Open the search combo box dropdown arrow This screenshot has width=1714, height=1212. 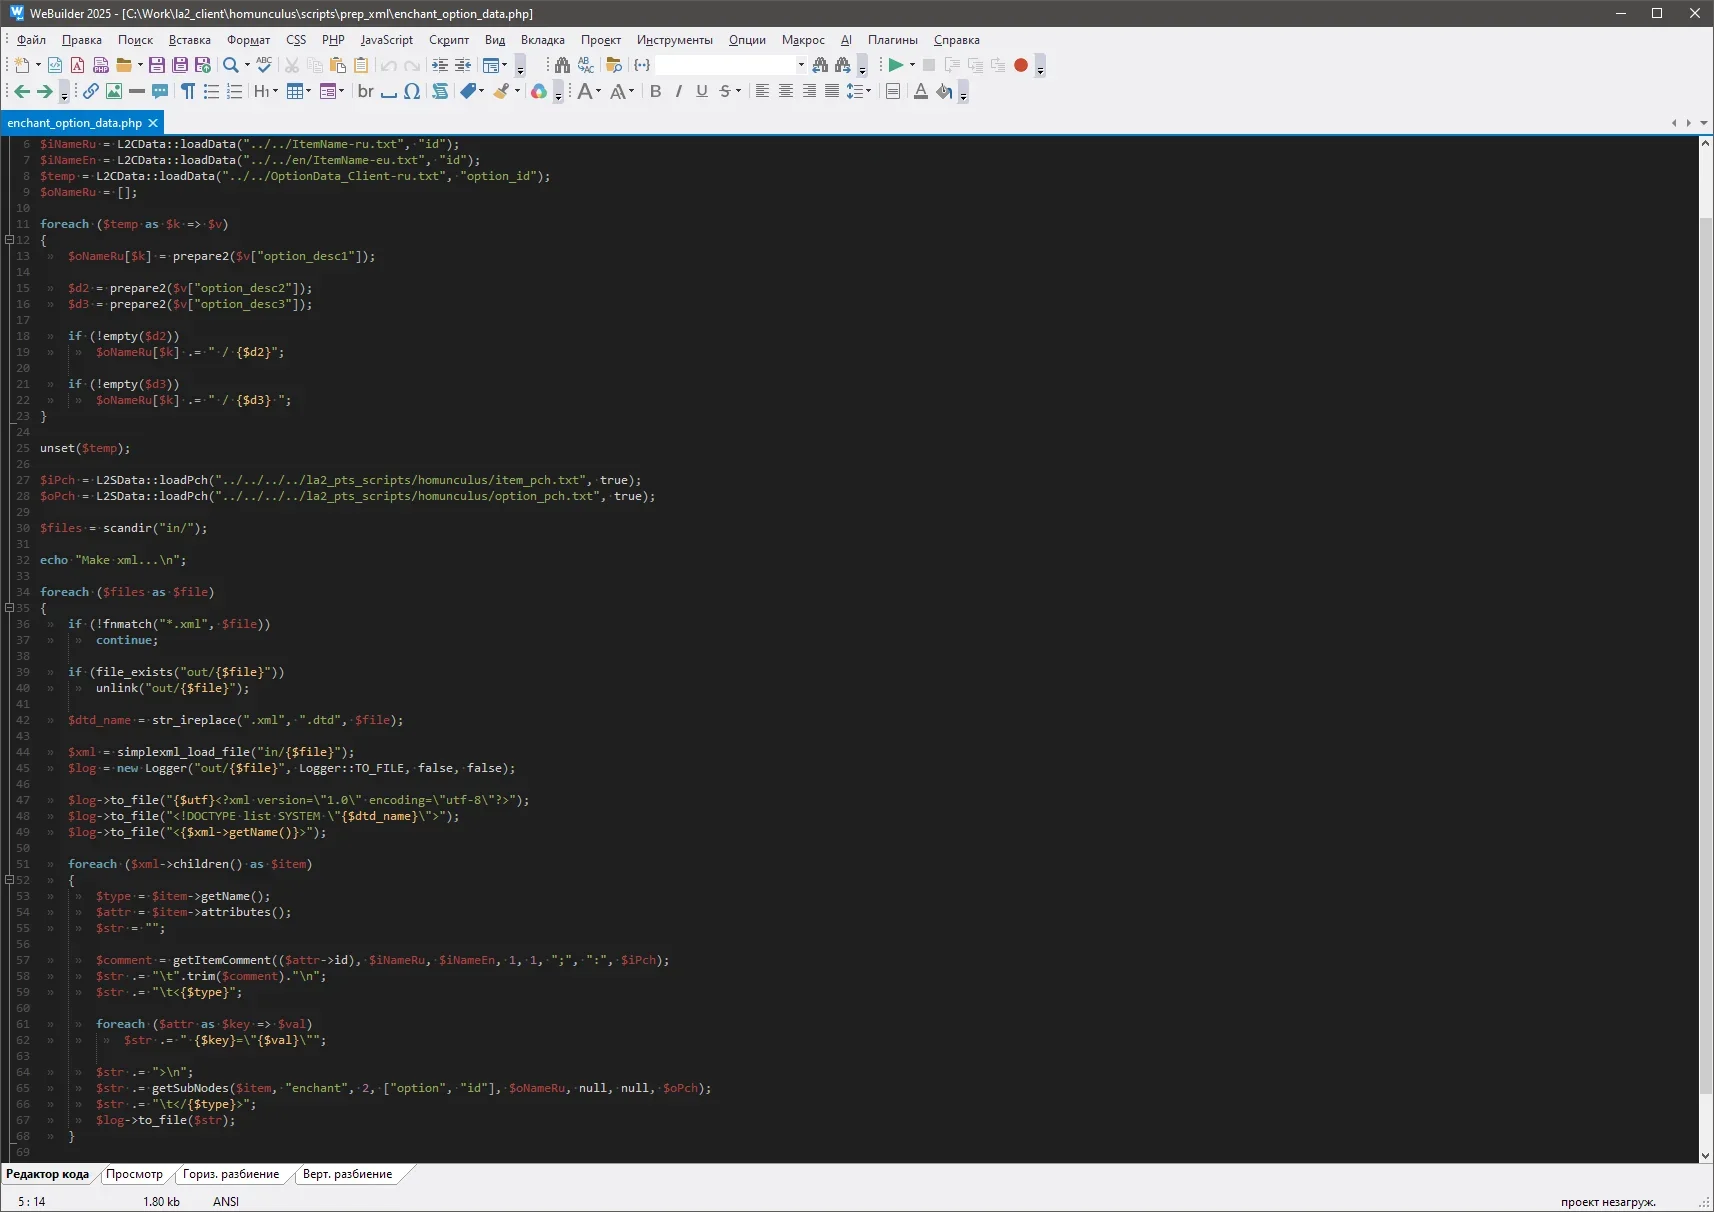[x=801, y=65]
